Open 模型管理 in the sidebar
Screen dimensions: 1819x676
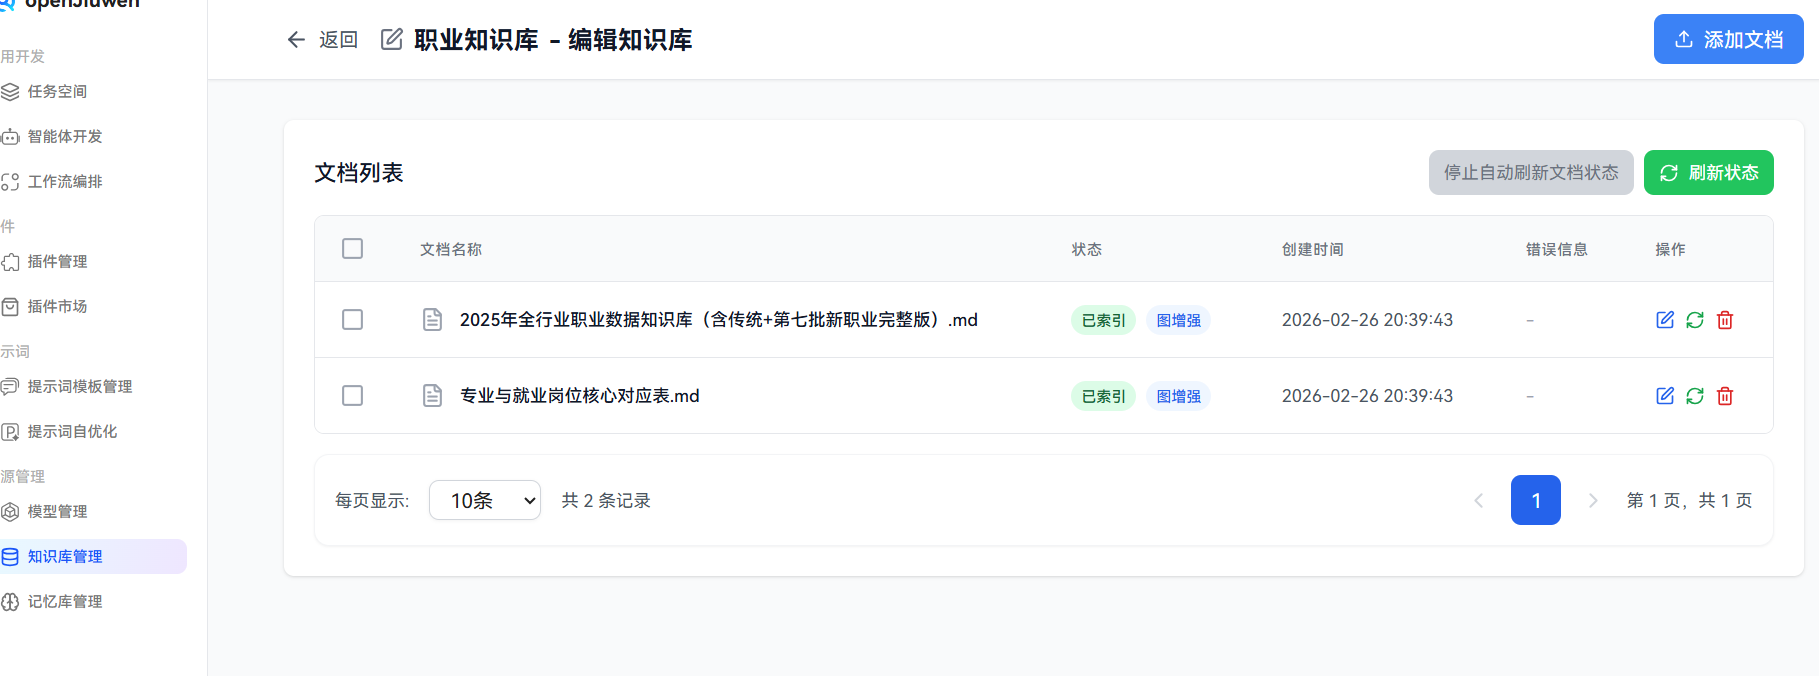[57, 512]
